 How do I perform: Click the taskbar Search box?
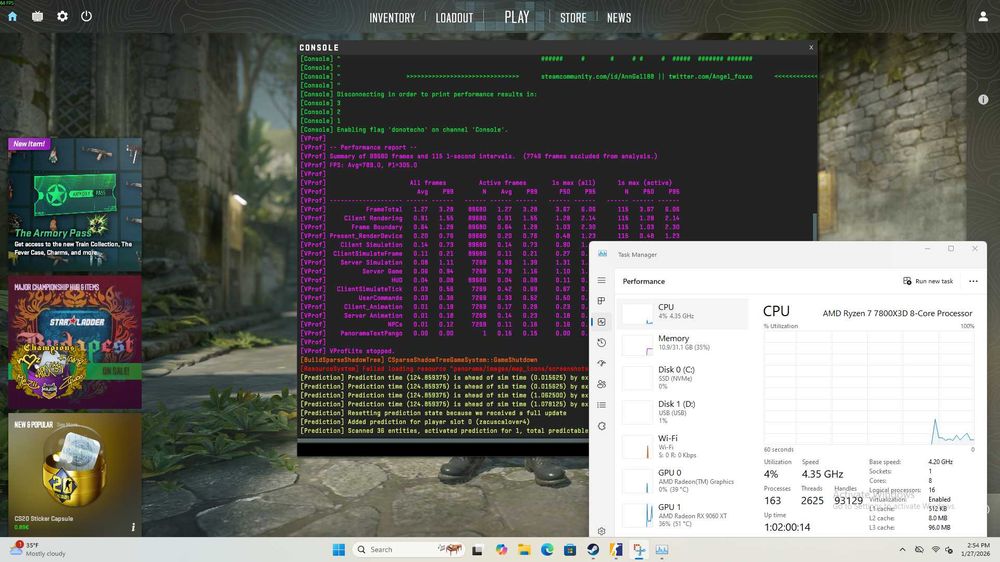pos(408,549)
